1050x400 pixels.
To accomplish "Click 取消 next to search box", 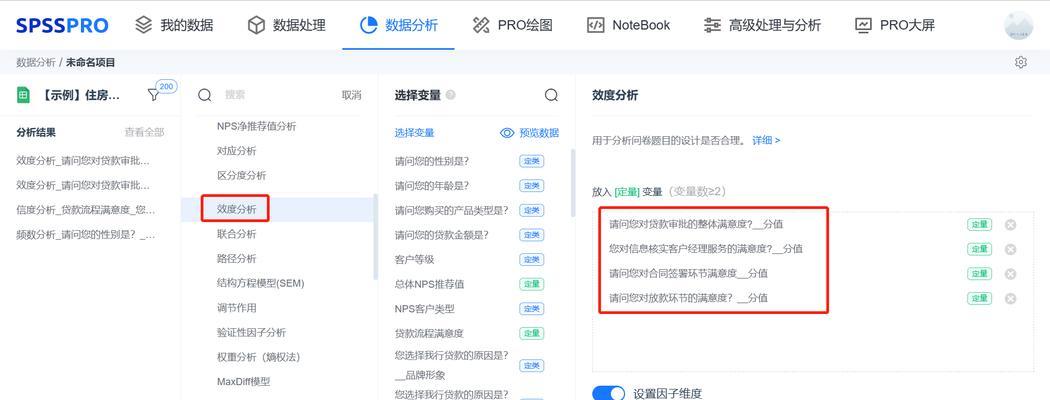I will pos(352,95).
